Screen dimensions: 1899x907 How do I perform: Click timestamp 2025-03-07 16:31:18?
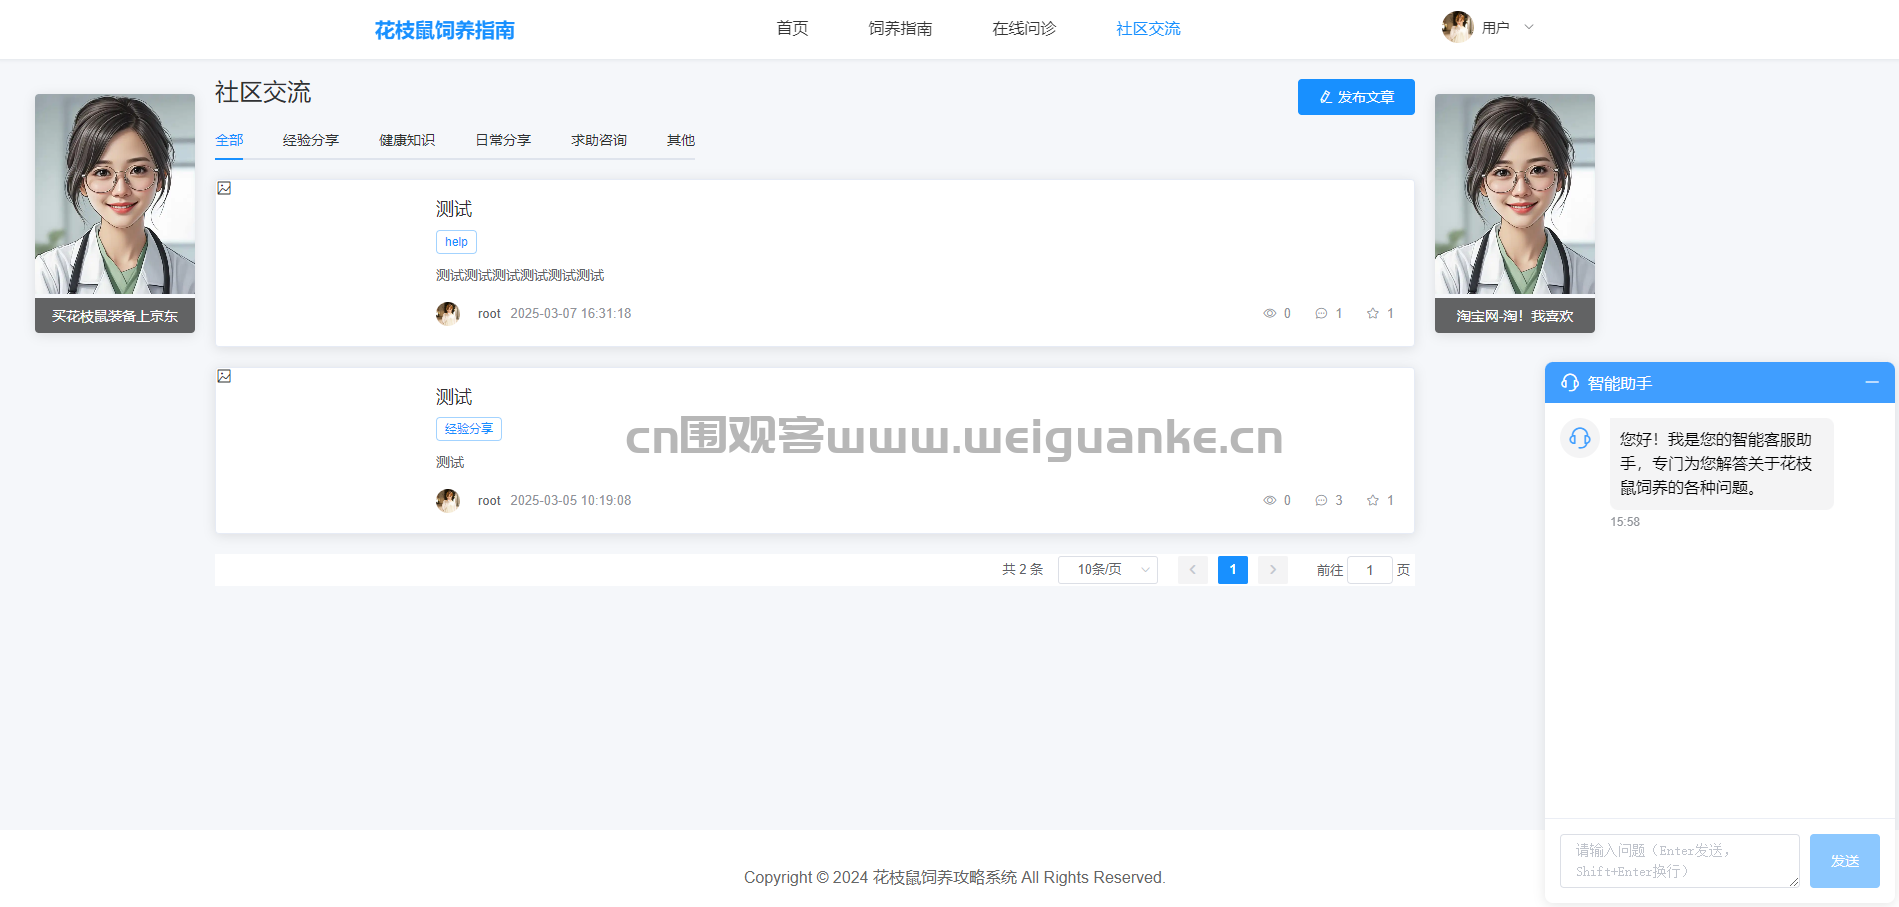coord(571,313)
